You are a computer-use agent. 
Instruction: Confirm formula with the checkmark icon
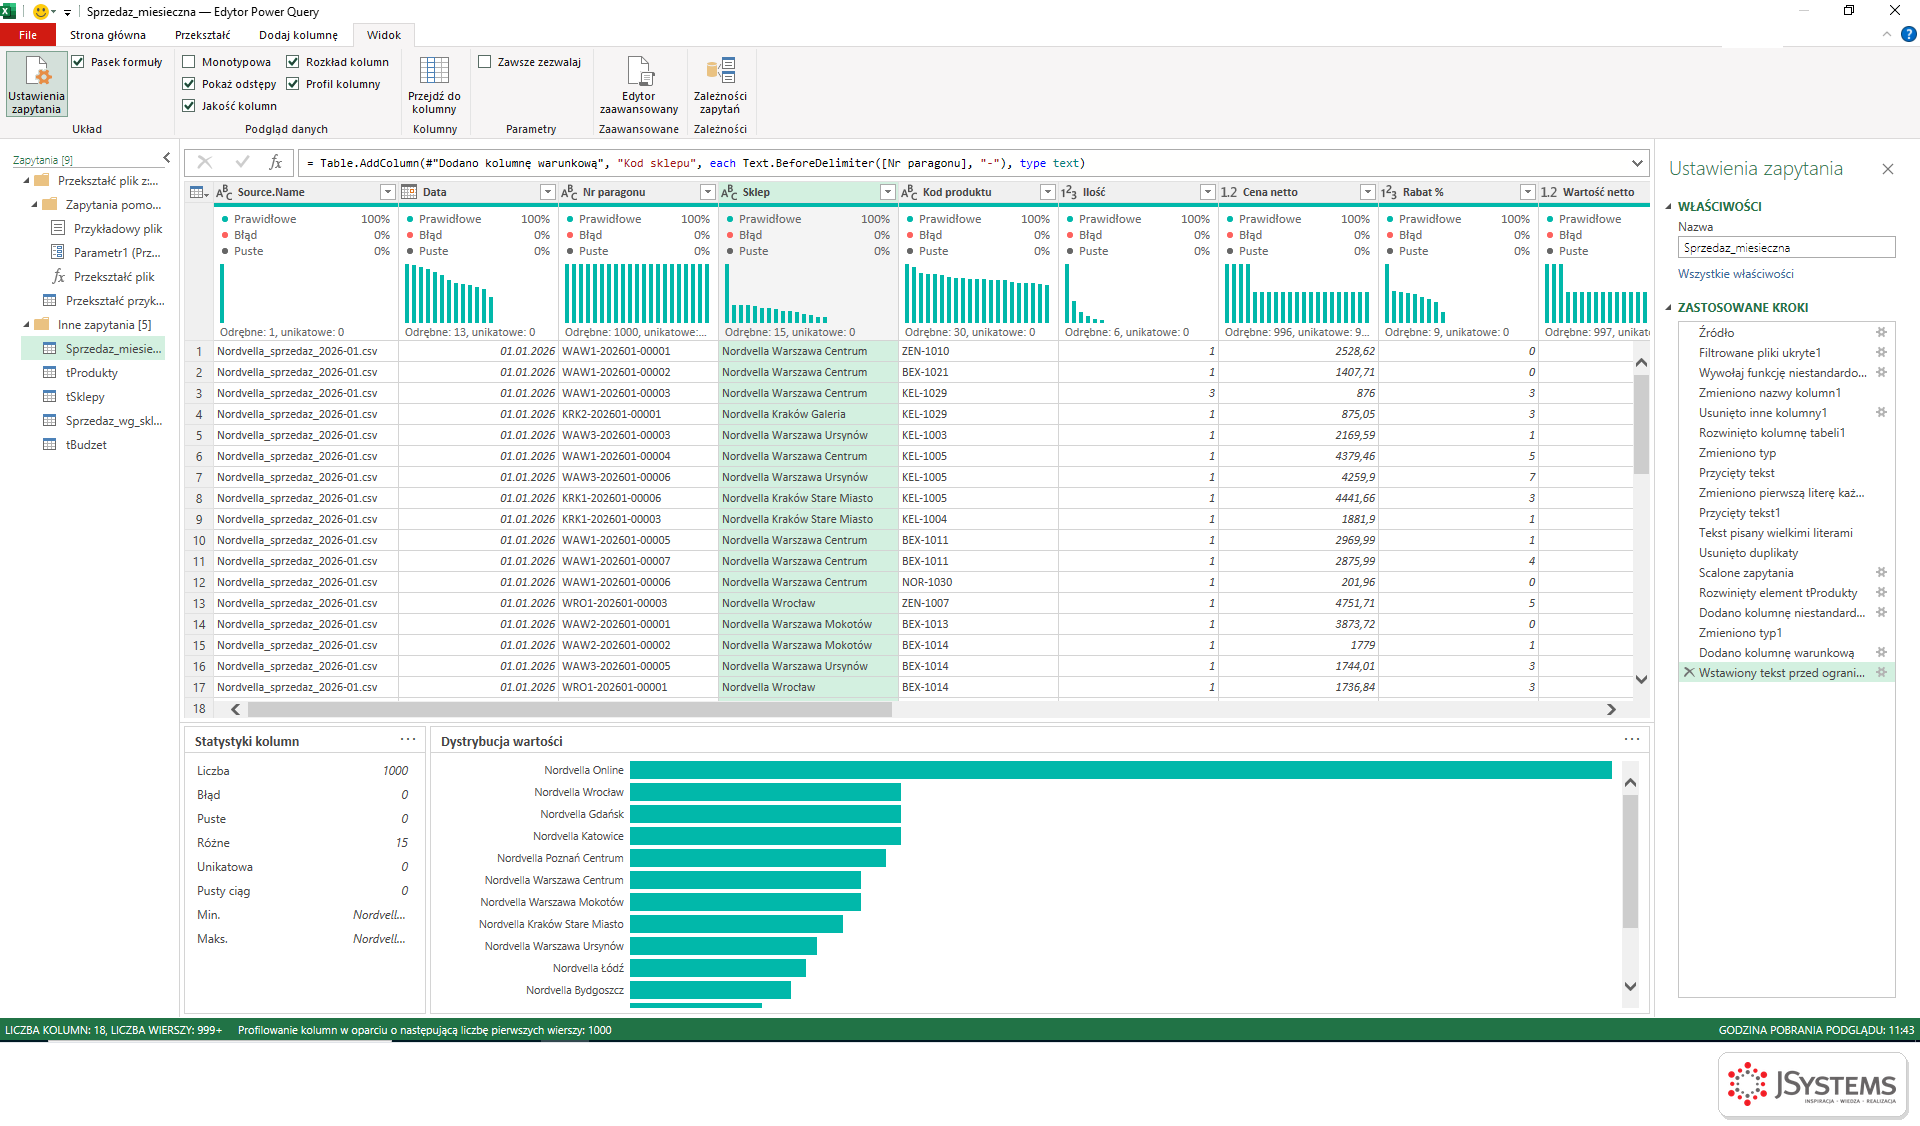[x=242, y=162]
